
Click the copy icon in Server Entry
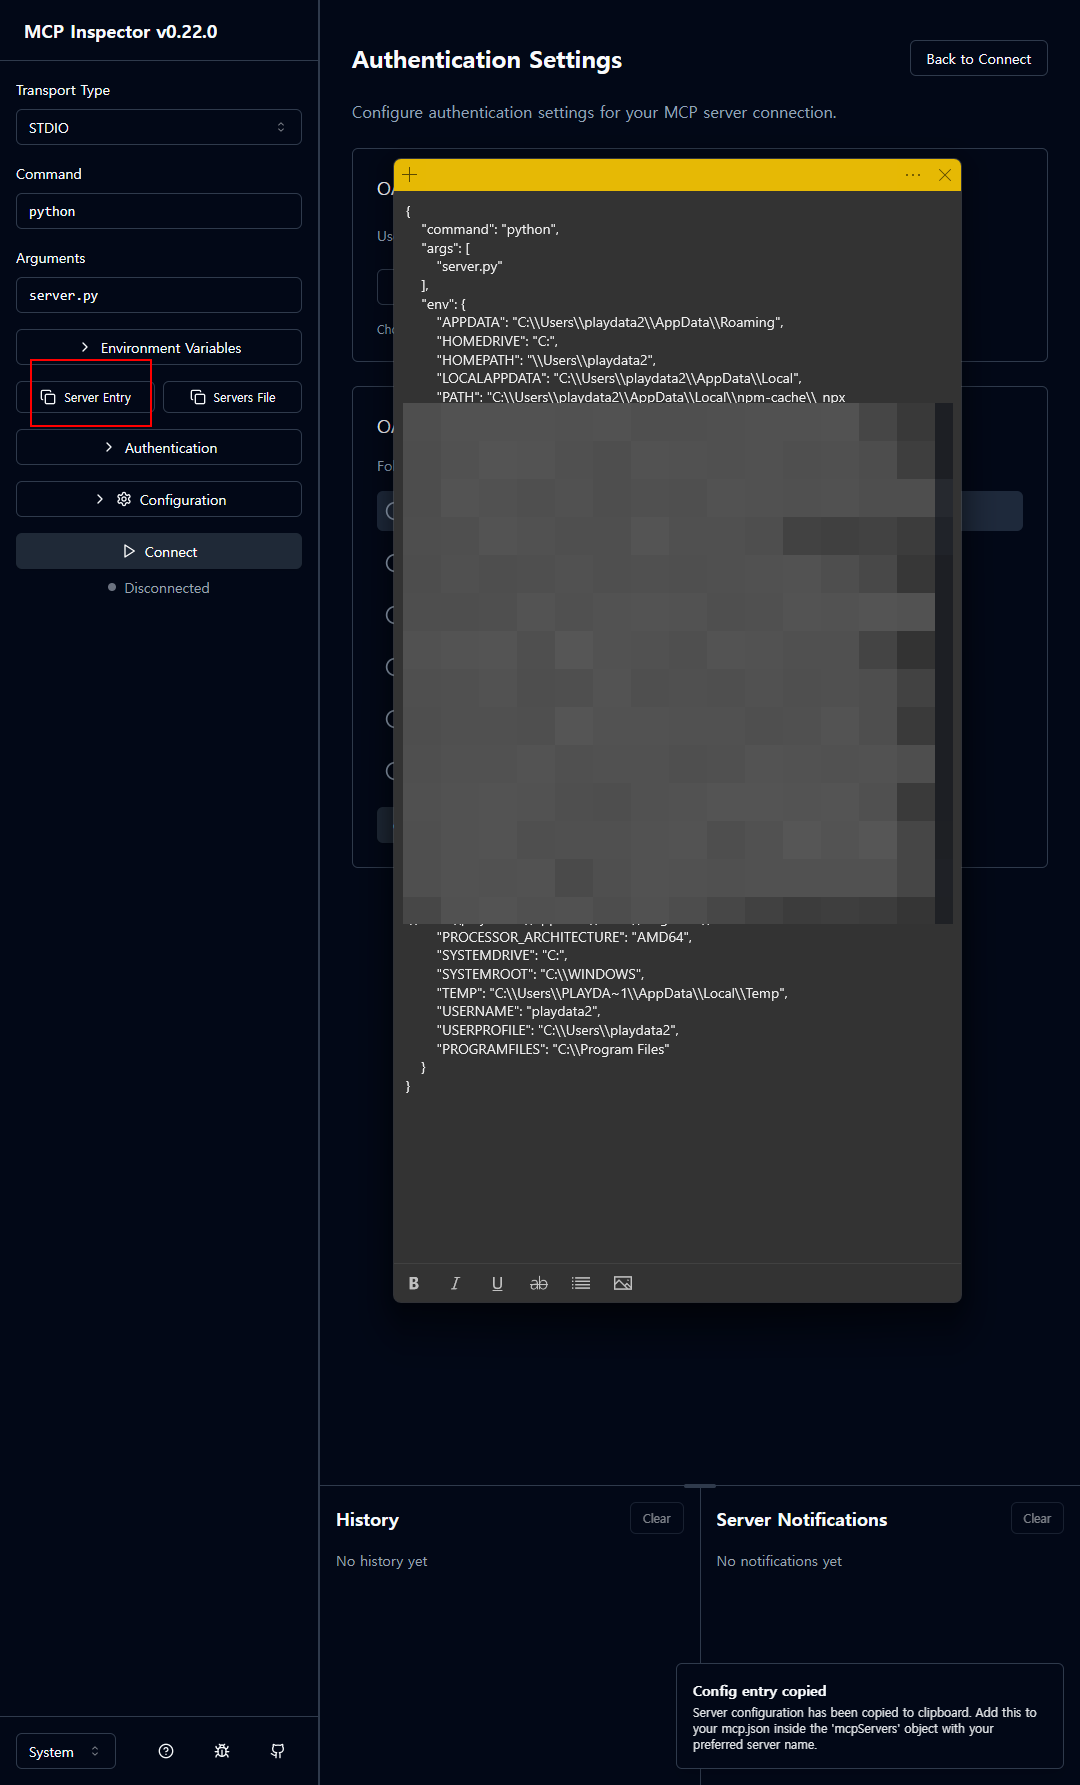[48, 397]
